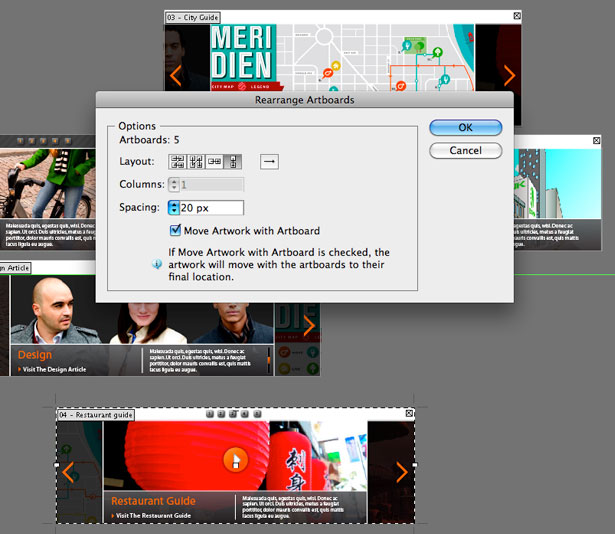Open the 'Visit The Design Article' link

(52, 369)
